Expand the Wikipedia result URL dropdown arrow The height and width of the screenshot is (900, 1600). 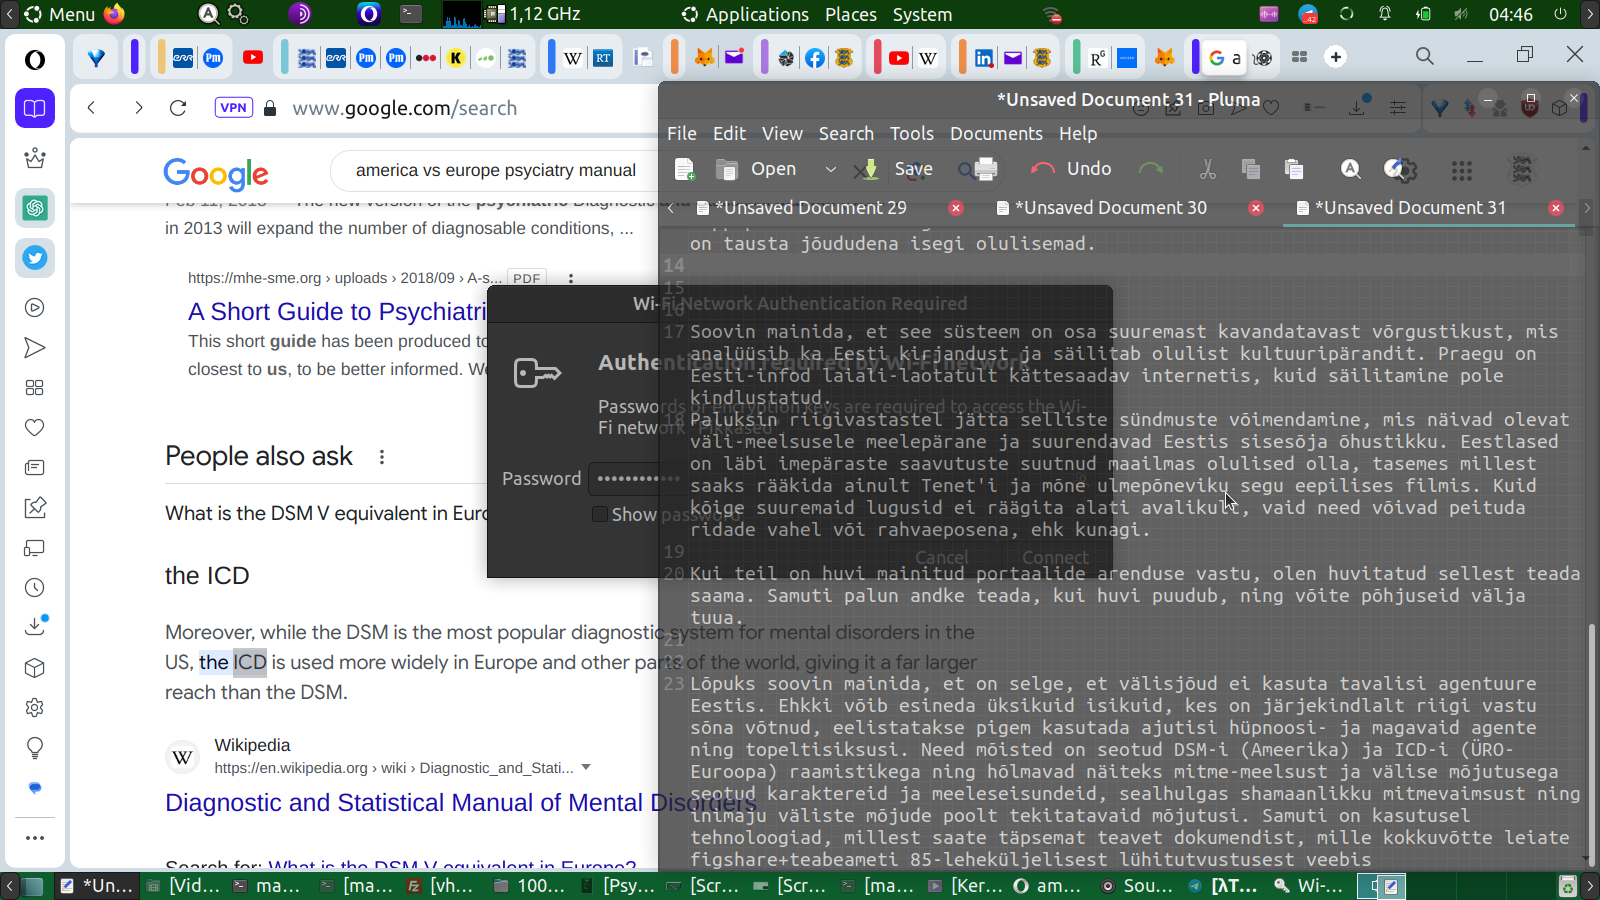tap(586, 768)
